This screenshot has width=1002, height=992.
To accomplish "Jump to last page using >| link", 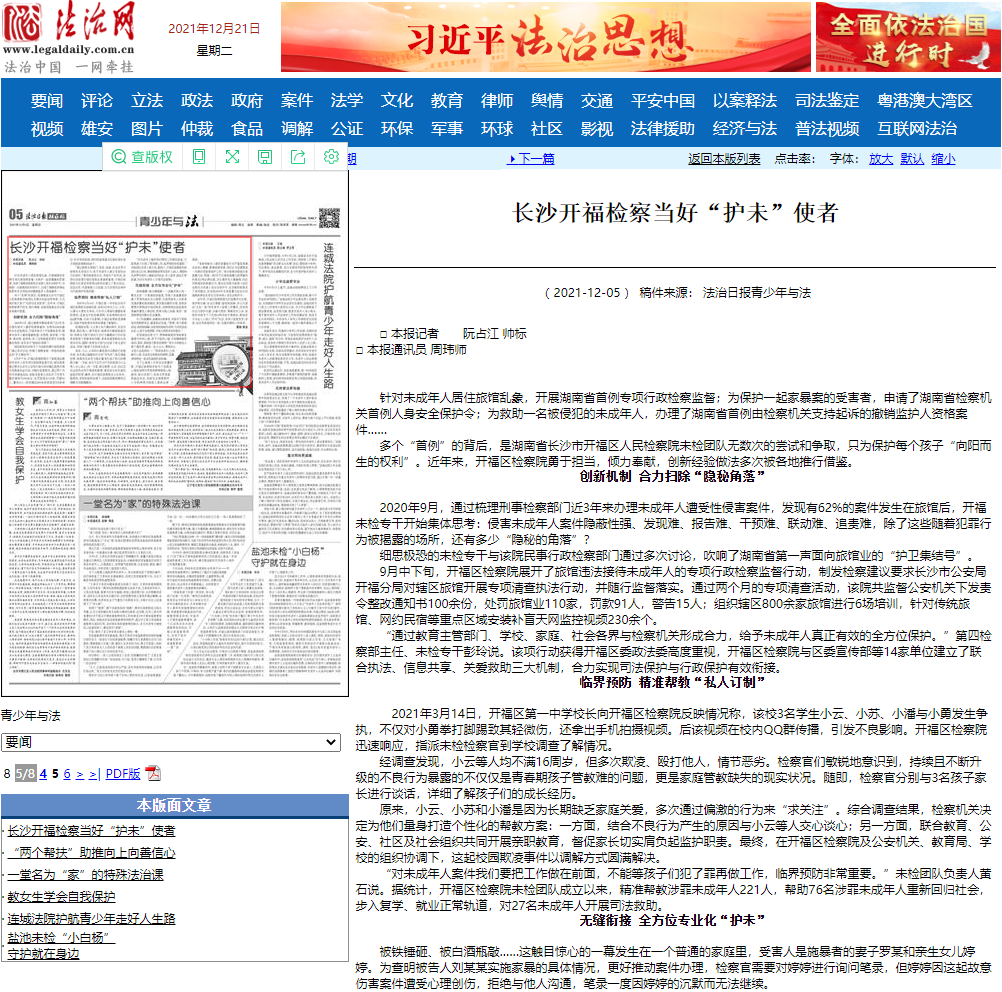I will pyautogui.click(x=94, y=773).
